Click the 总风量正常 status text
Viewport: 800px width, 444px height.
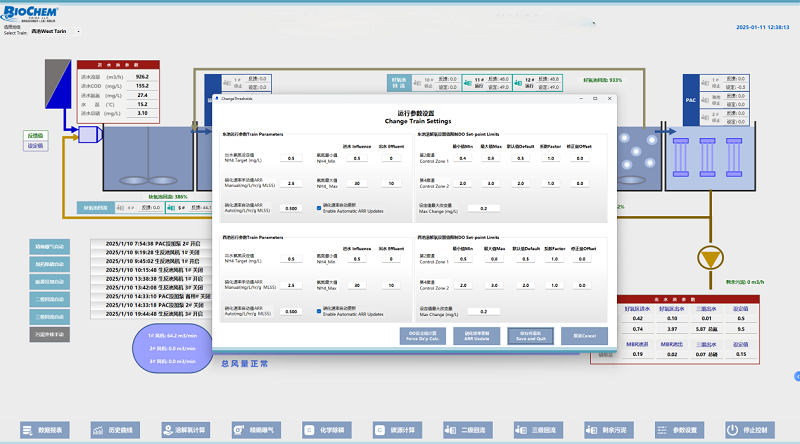(x=244, y=364)
